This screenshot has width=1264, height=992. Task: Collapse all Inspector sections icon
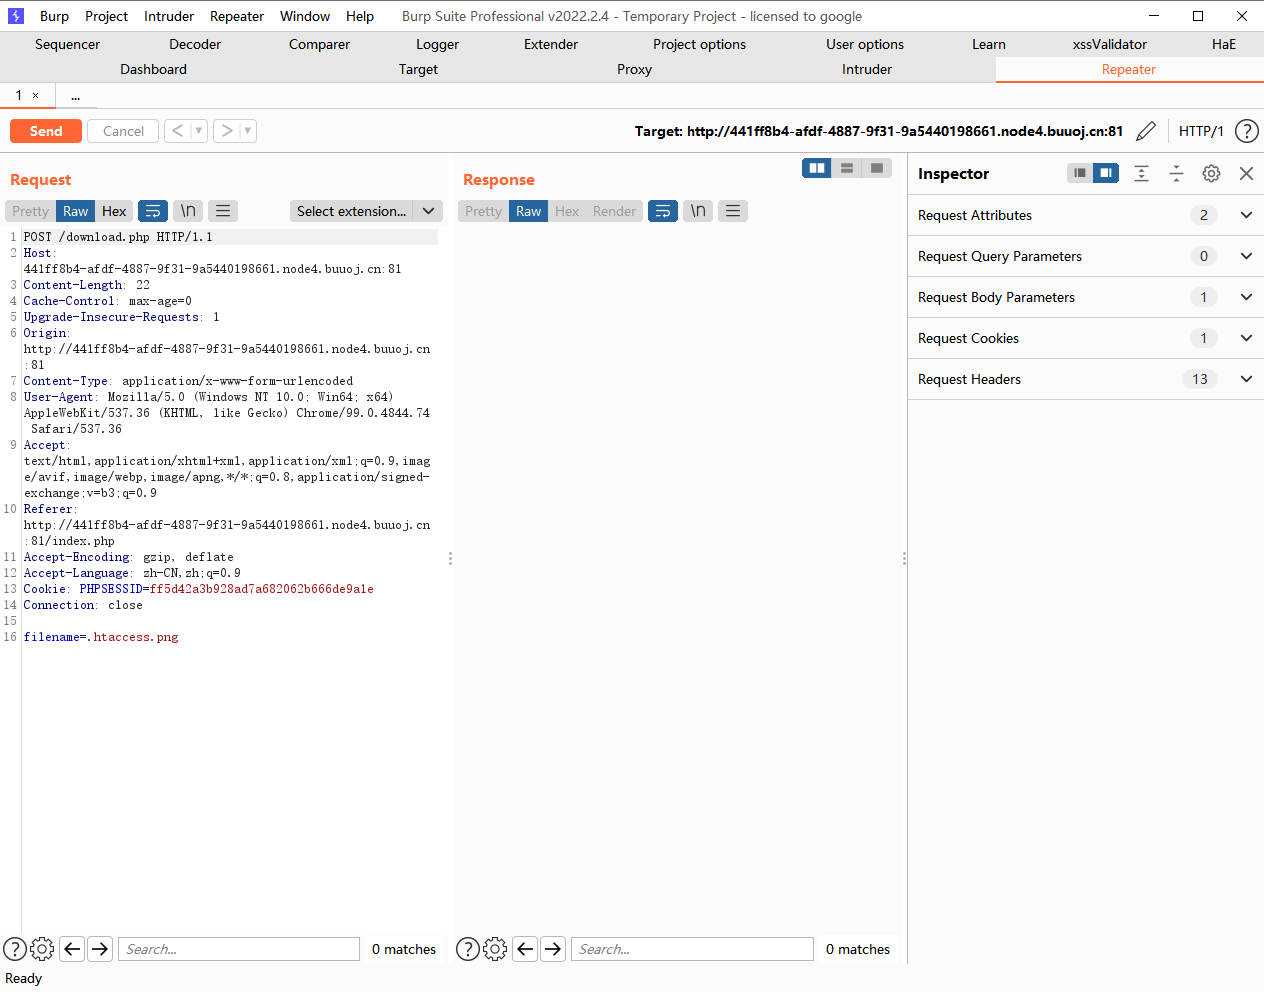1176,173
